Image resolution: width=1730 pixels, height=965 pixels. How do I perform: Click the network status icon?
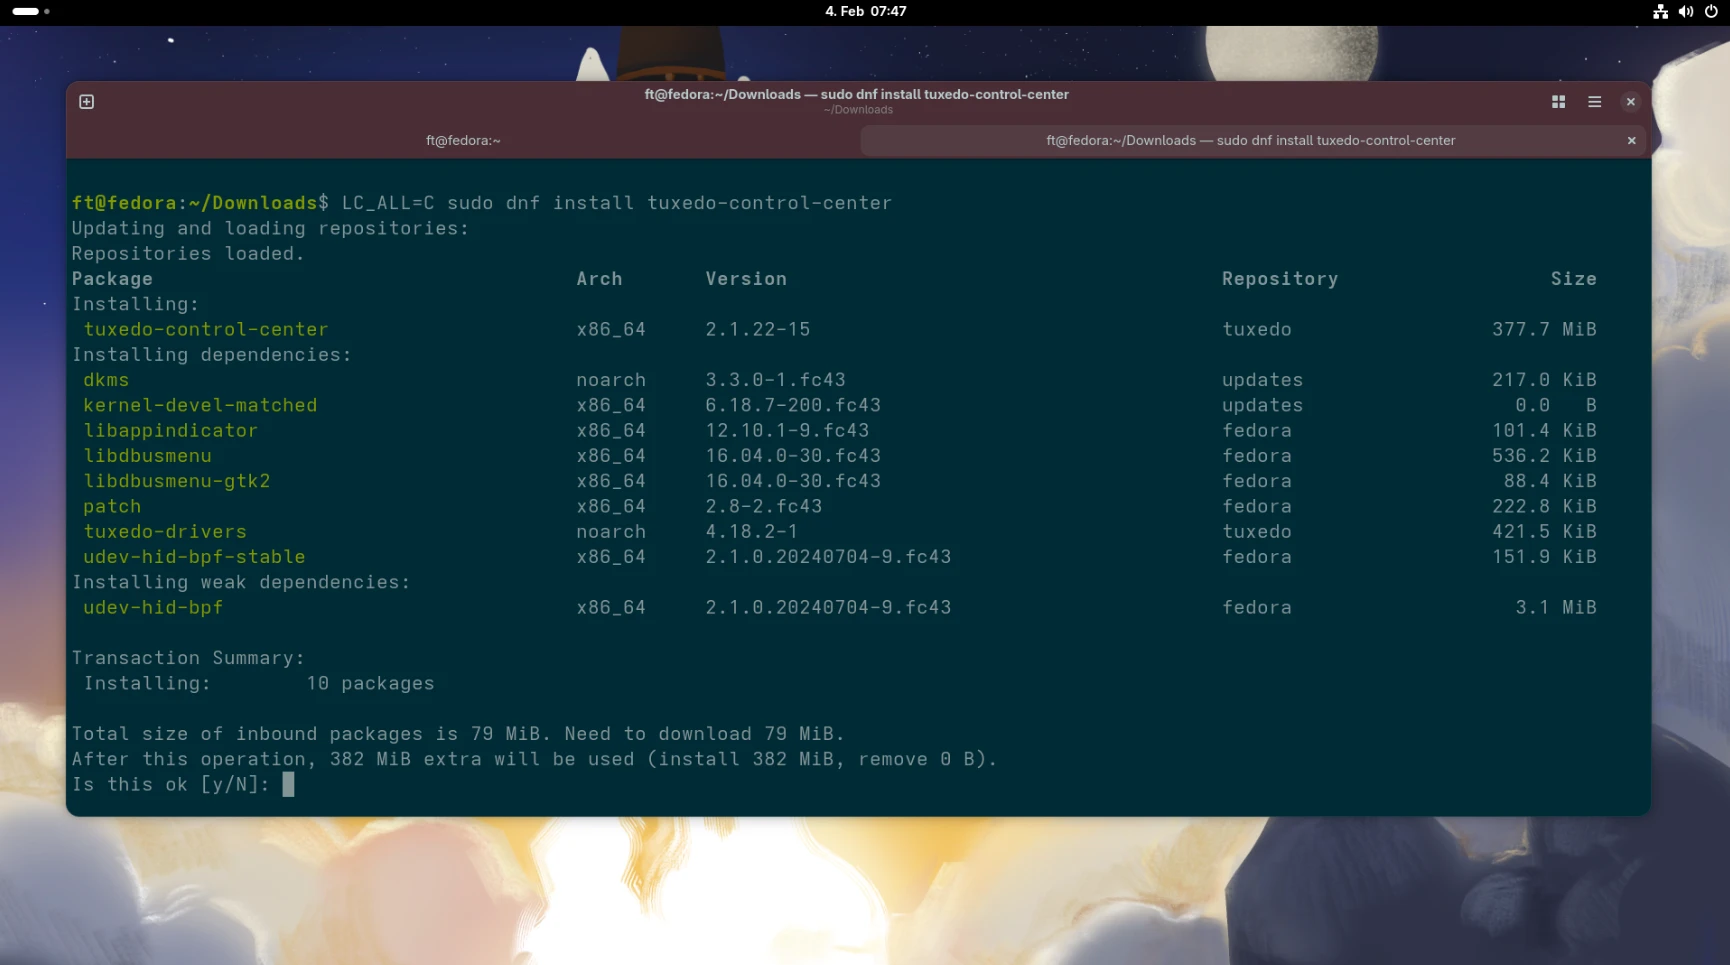tap(1660, 12)
